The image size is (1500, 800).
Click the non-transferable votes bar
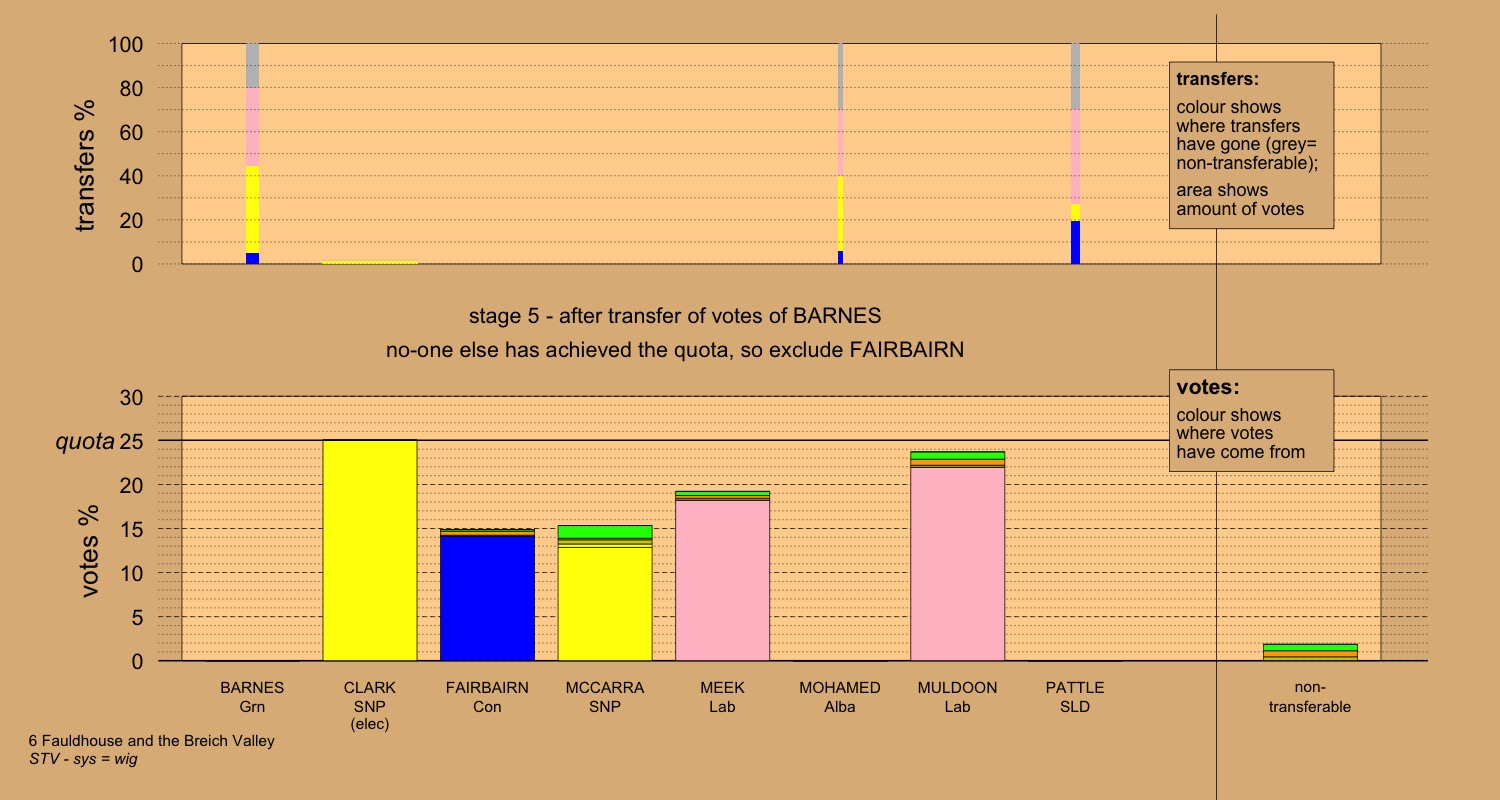click(1310, 652)
